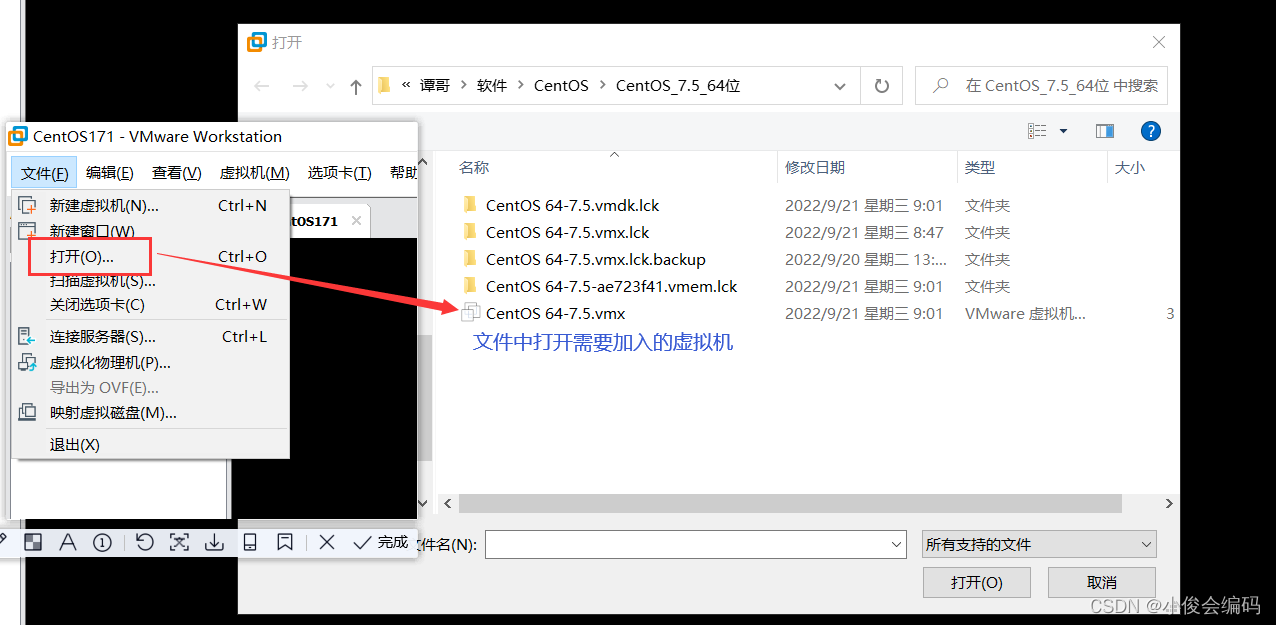Choose 打开(O)... in File menu
1276x625 pixels.
point(150,257)
